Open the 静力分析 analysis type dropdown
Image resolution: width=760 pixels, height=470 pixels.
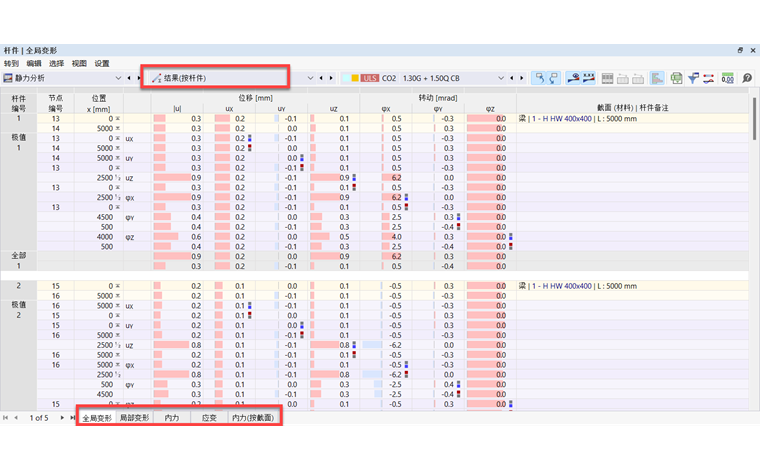[x=118, y=78]
